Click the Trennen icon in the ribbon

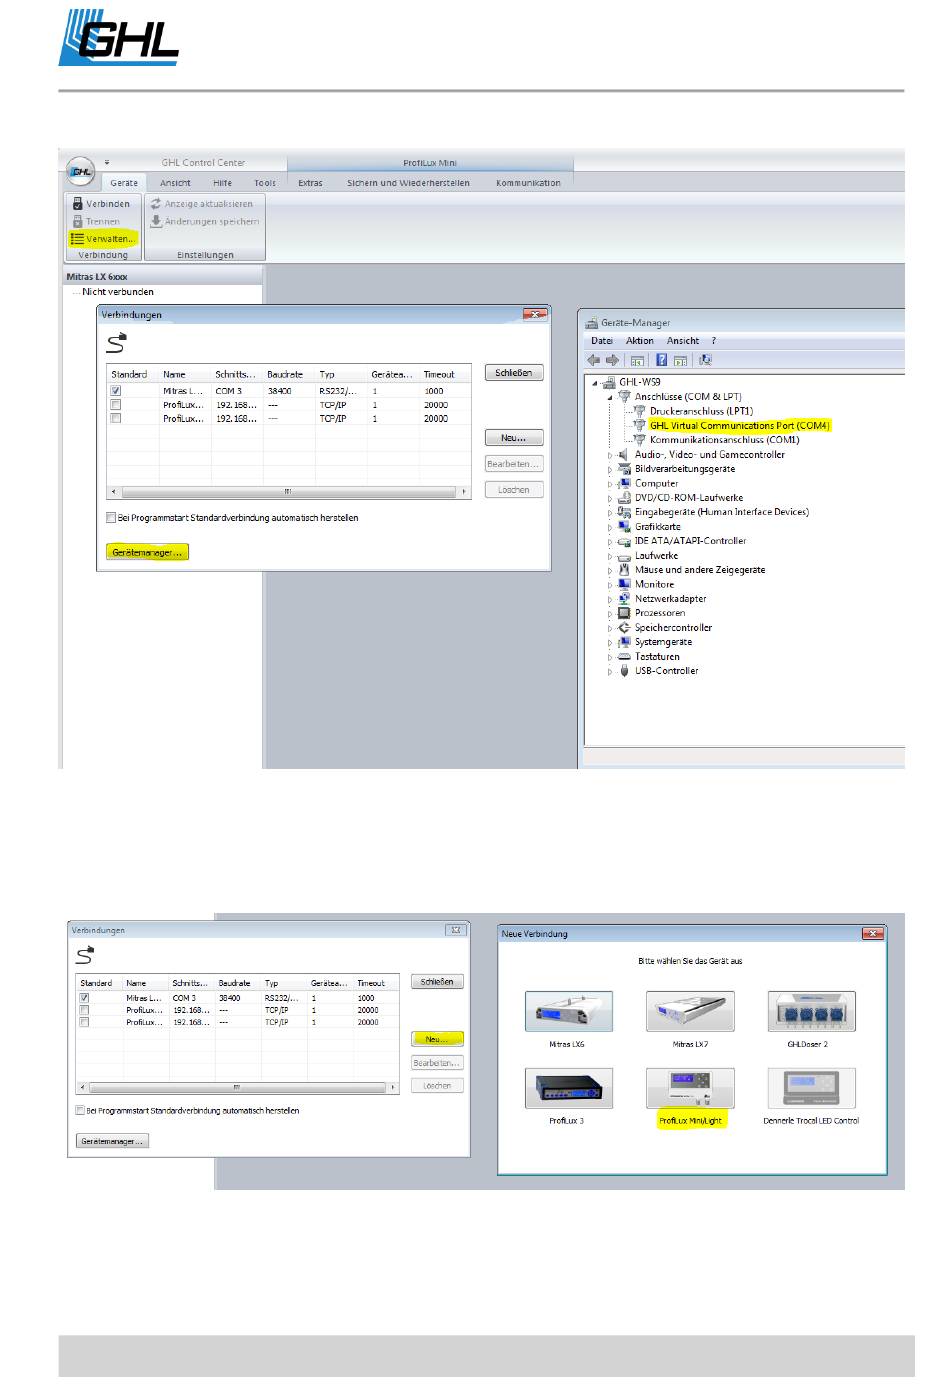77,221
